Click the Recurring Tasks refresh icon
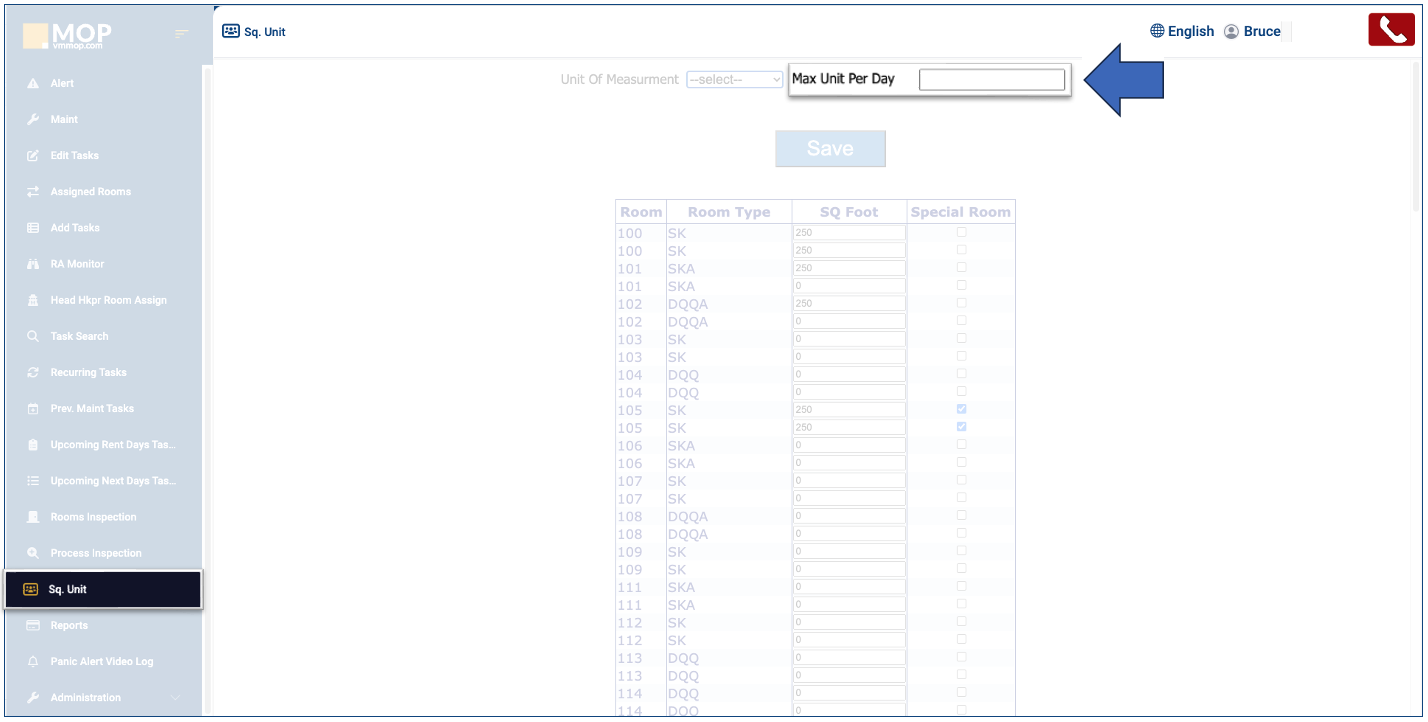The height and width of the screenshot is (722, 1428). [33, 373]
